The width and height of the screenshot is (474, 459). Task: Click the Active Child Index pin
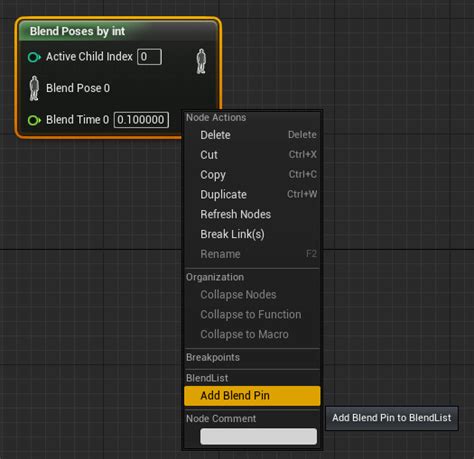(34, 57)
